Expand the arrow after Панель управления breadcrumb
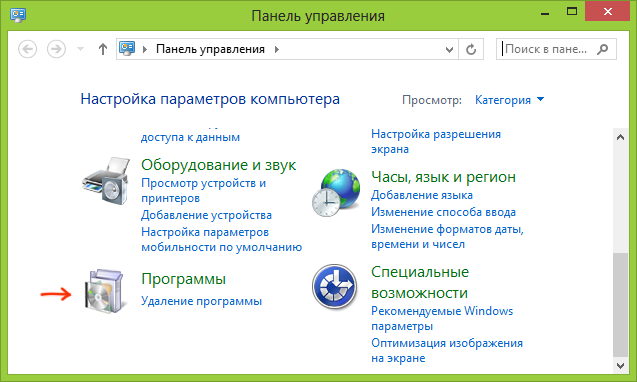This screenshot has height=382, width=637. coord(277,50)
